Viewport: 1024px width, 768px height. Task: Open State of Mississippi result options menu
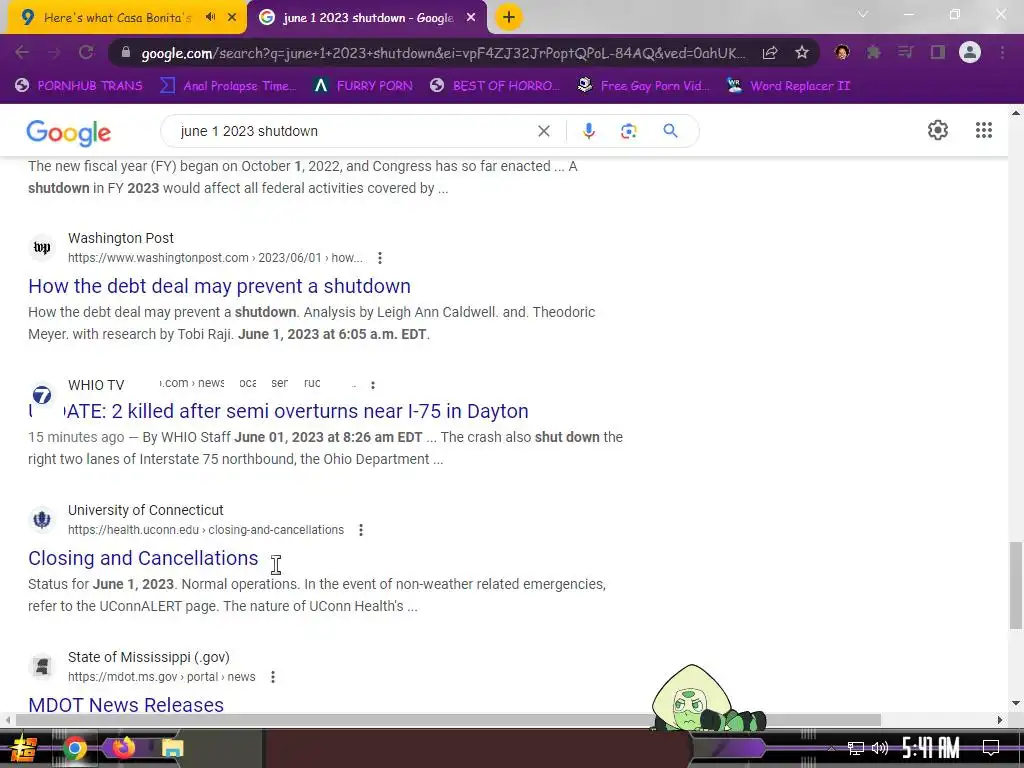click(x=272, y=677)
